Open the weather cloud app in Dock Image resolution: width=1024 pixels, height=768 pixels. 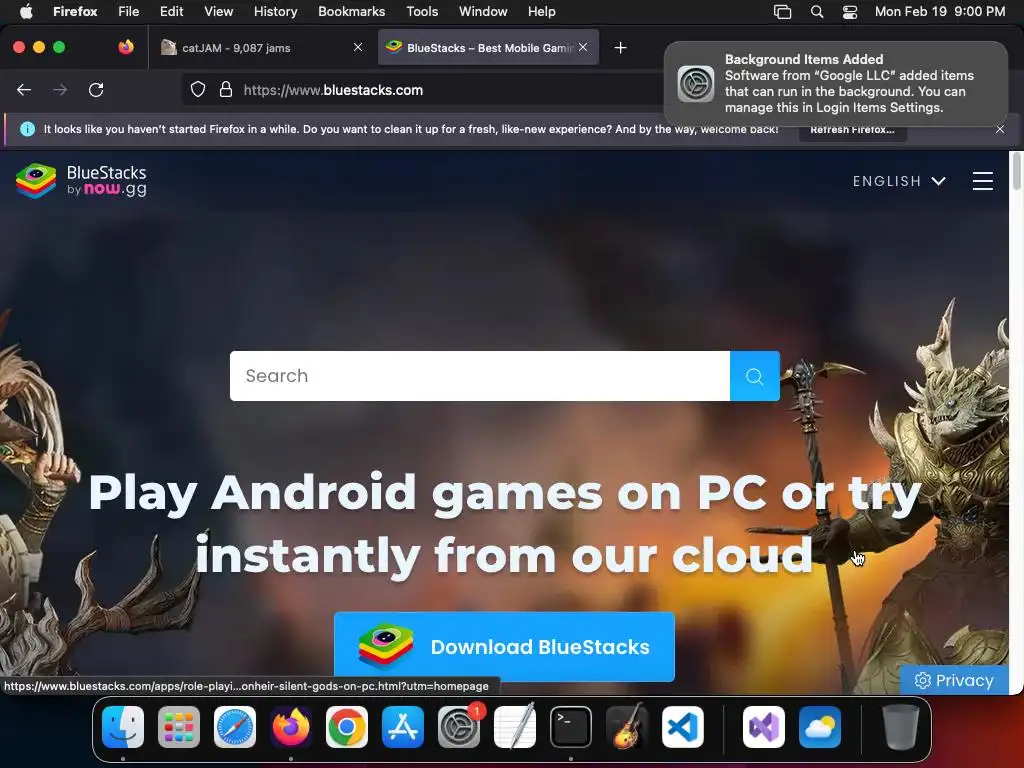820,727
